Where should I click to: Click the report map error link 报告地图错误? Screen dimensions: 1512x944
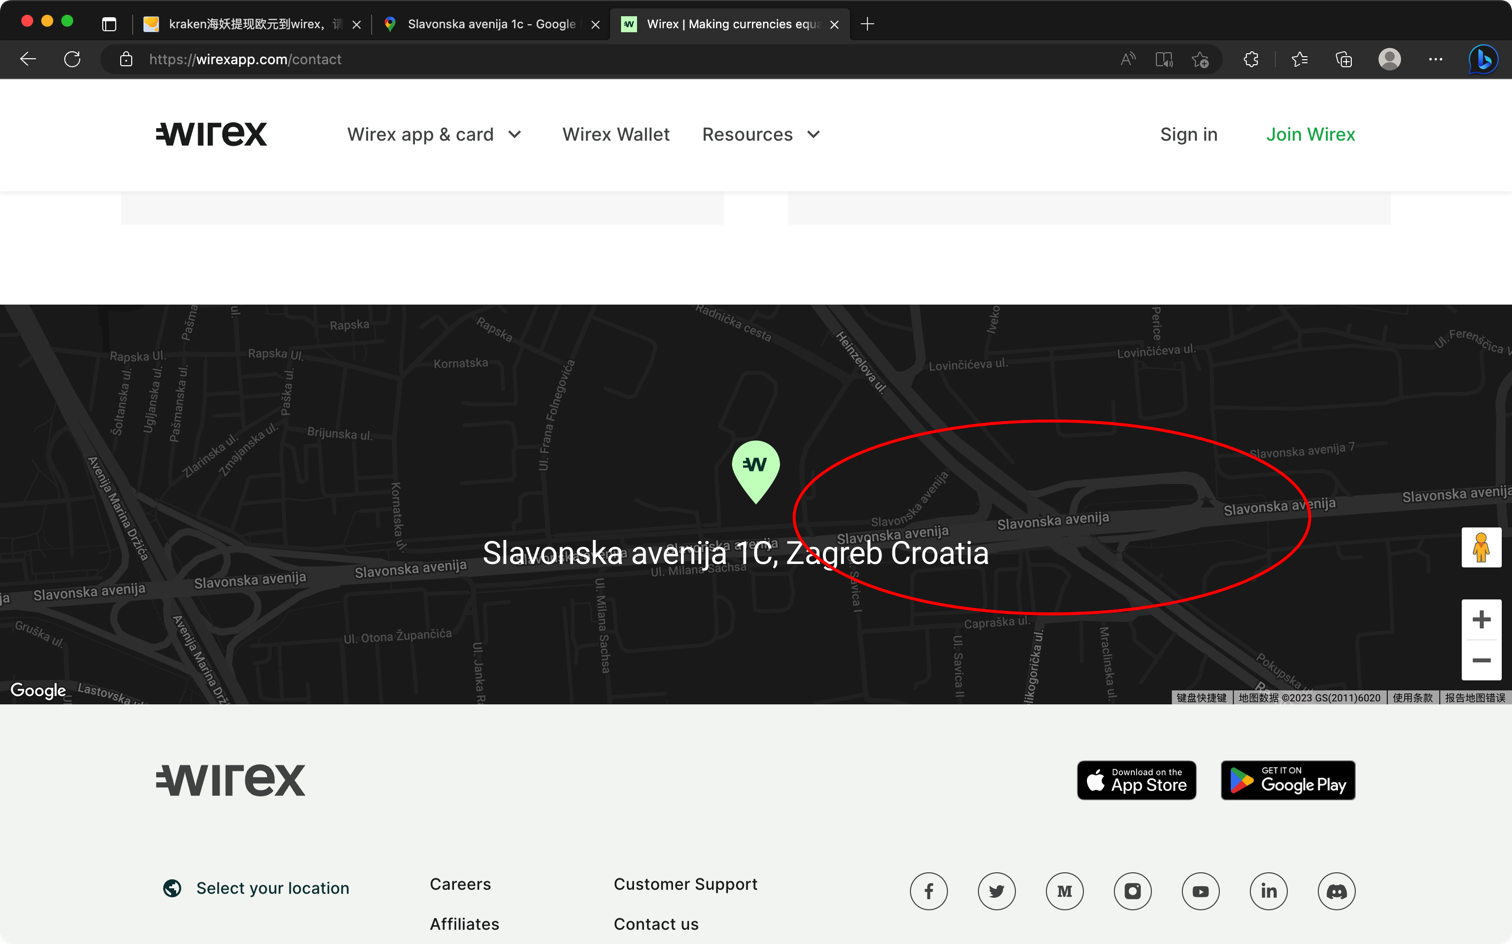(1475, 698)
